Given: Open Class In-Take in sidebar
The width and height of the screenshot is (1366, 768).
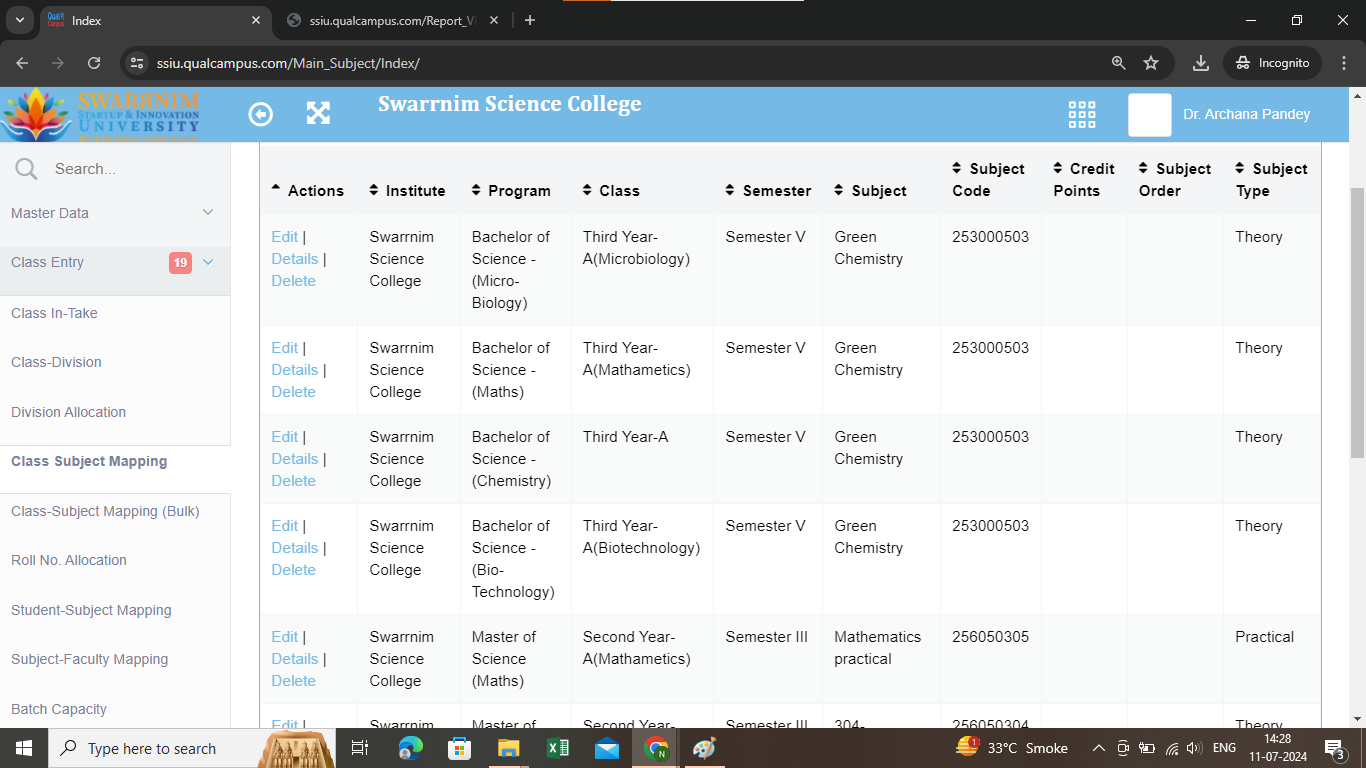Looking at the screenshot, I should pos(54,313).
